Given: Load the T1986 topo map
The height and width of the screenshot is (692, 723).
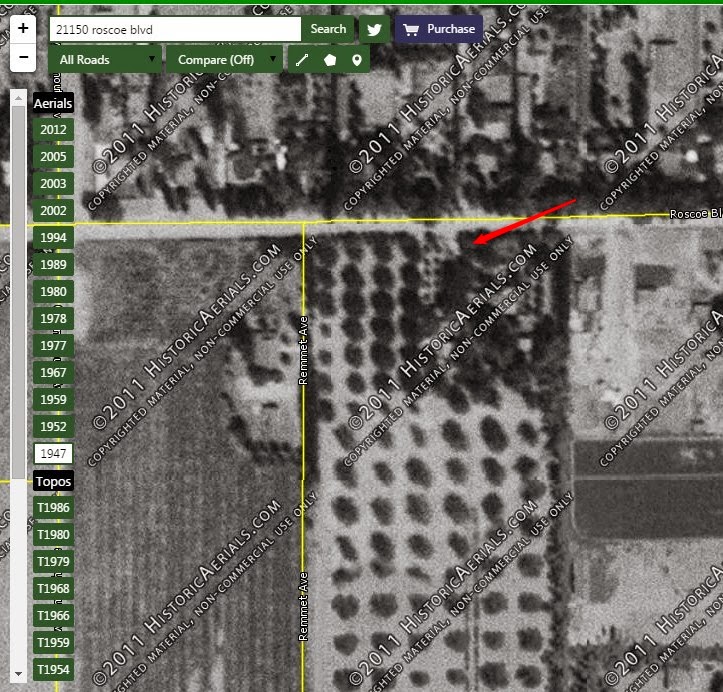Looking at the screenshot, I should [53, 508].
